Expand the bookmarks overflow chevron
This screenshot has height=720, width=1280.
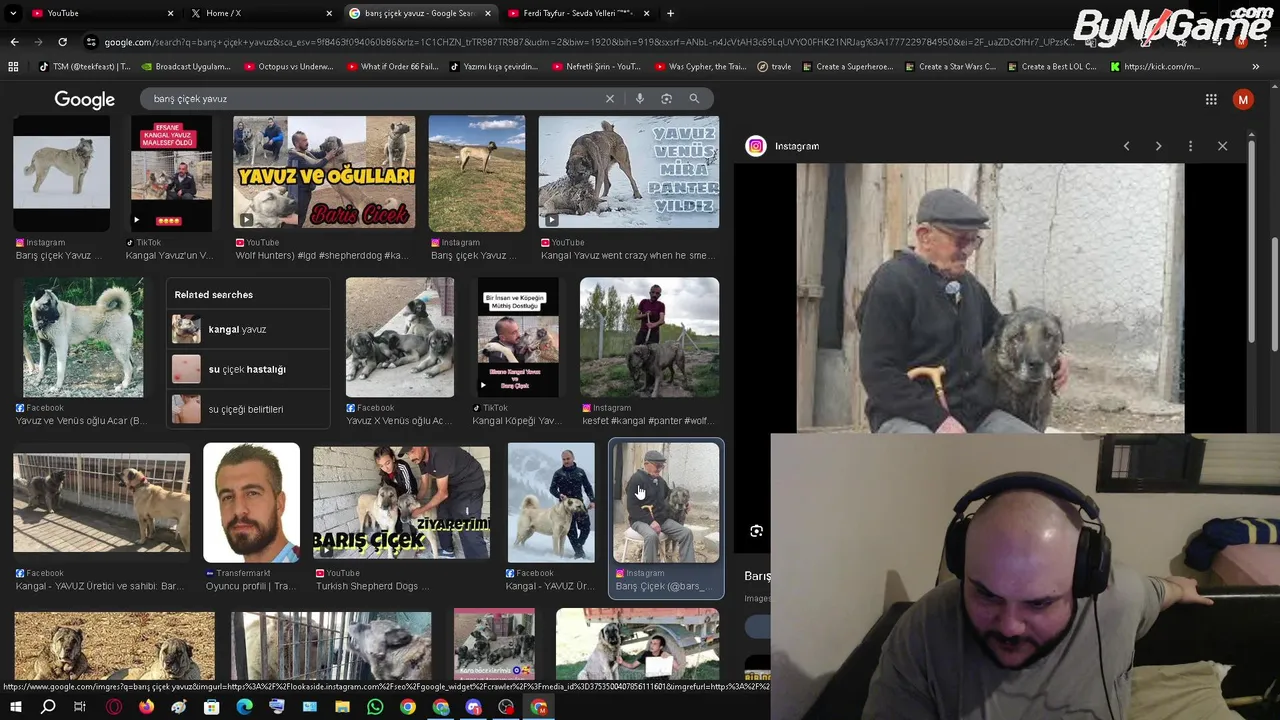[x=1256, y=67]
